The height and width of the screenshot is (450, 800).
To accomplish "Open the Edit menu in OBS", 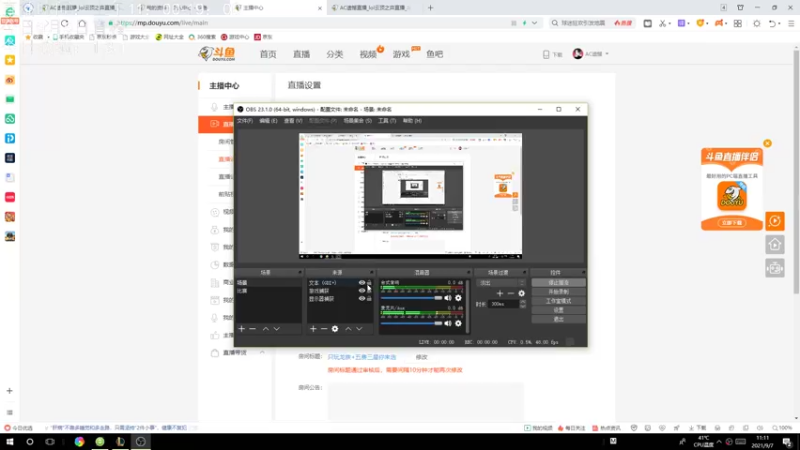I will [268, 121].
